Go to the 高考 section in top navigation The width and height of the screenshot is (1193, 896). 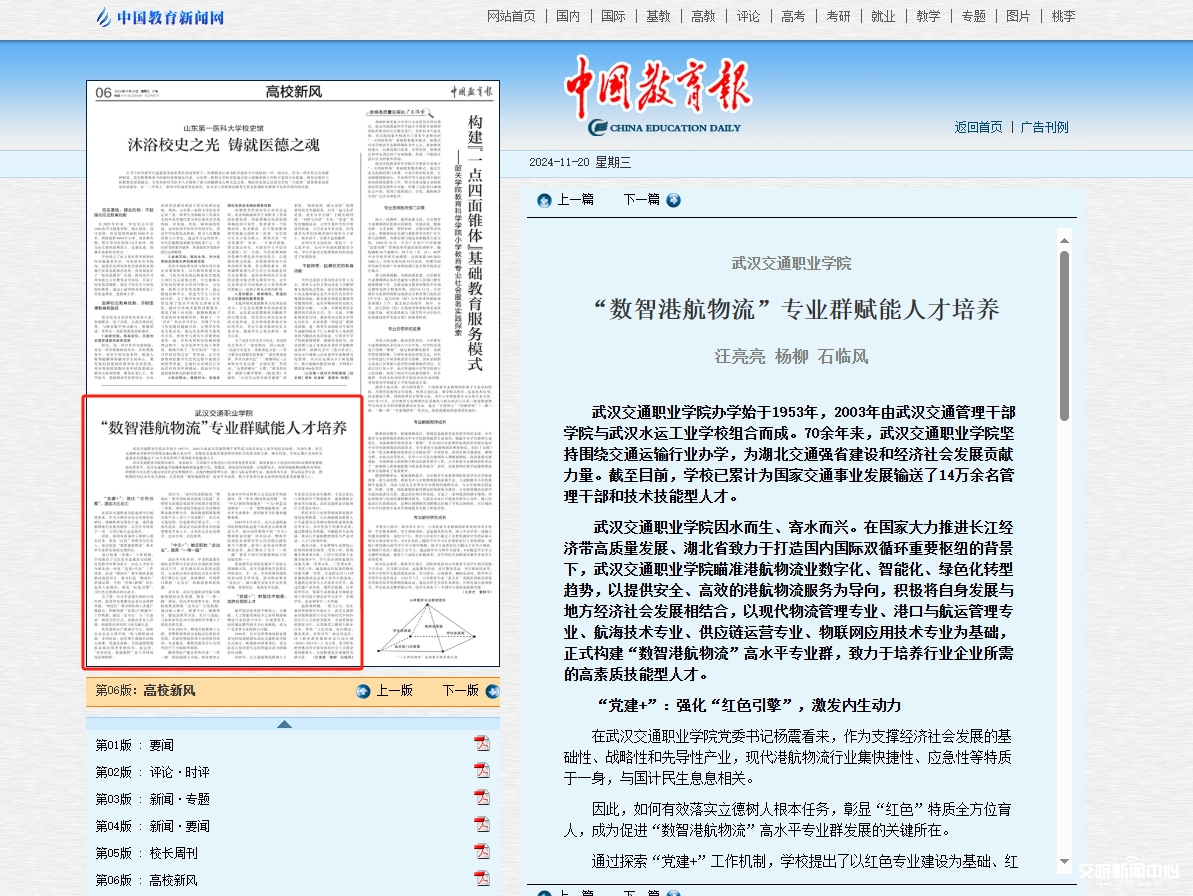(x=793, y=16)
